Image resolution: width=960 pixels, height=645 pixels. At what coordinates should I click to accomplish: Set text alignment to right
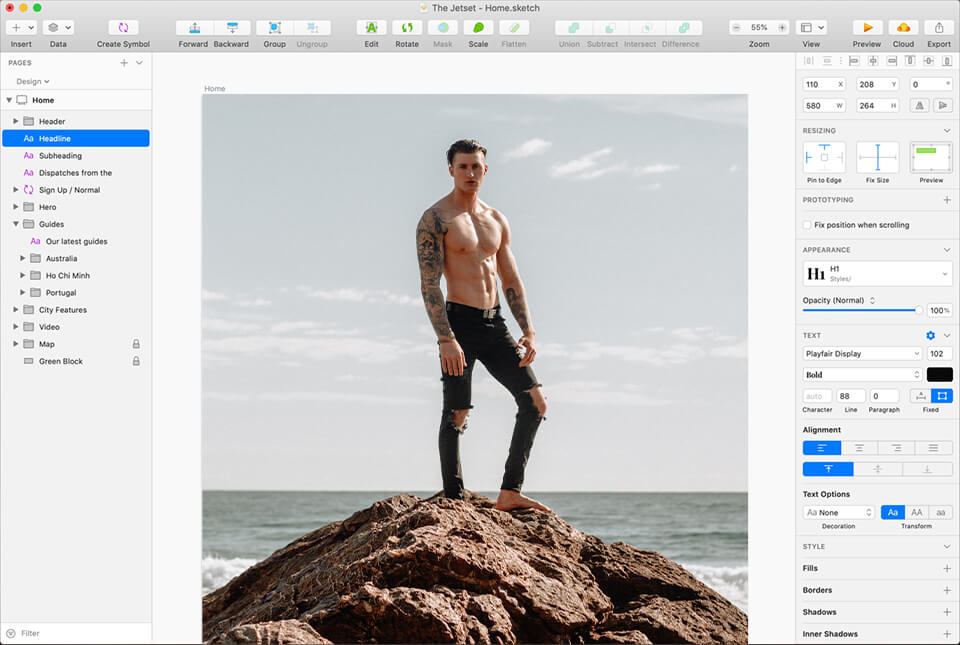pos(896,448)
